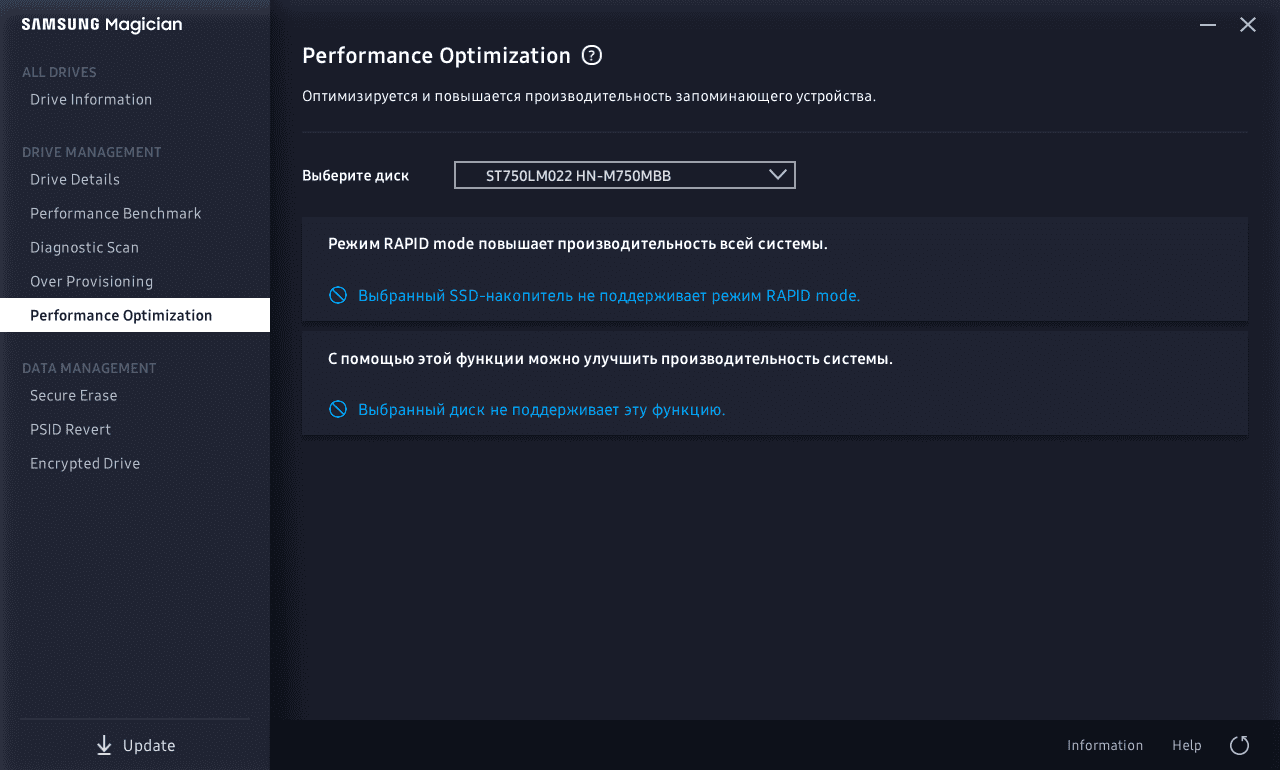The height and width of the screenshot is (770, 1280).
Task: Open Drive Information page
Action: (x=91, y=99)
